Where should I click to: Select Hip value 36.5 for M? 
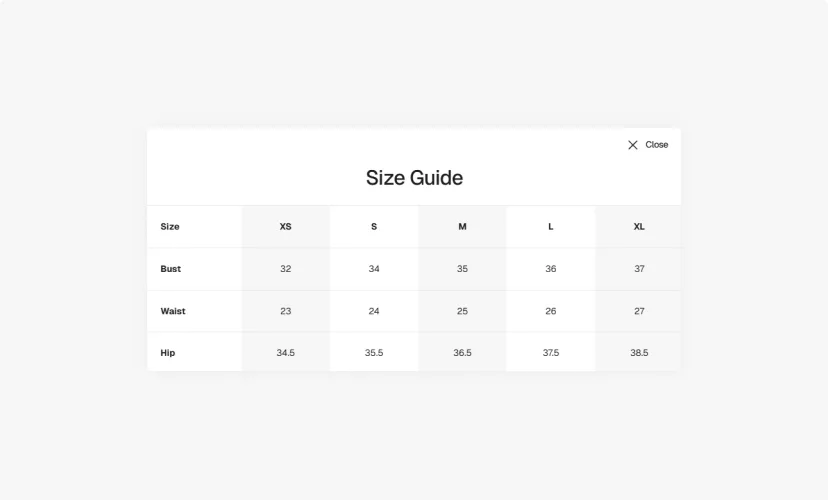pyautogui.click(x=462, y=353)
